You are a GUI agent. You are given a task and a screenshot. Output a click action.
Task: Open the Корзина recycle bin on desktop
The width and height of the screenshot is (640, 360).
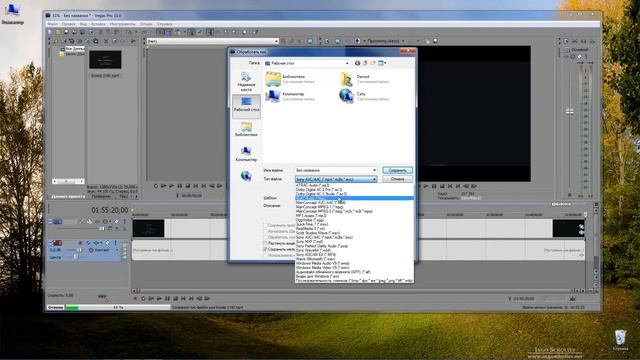pyautogui.click(x=620, y=340)
